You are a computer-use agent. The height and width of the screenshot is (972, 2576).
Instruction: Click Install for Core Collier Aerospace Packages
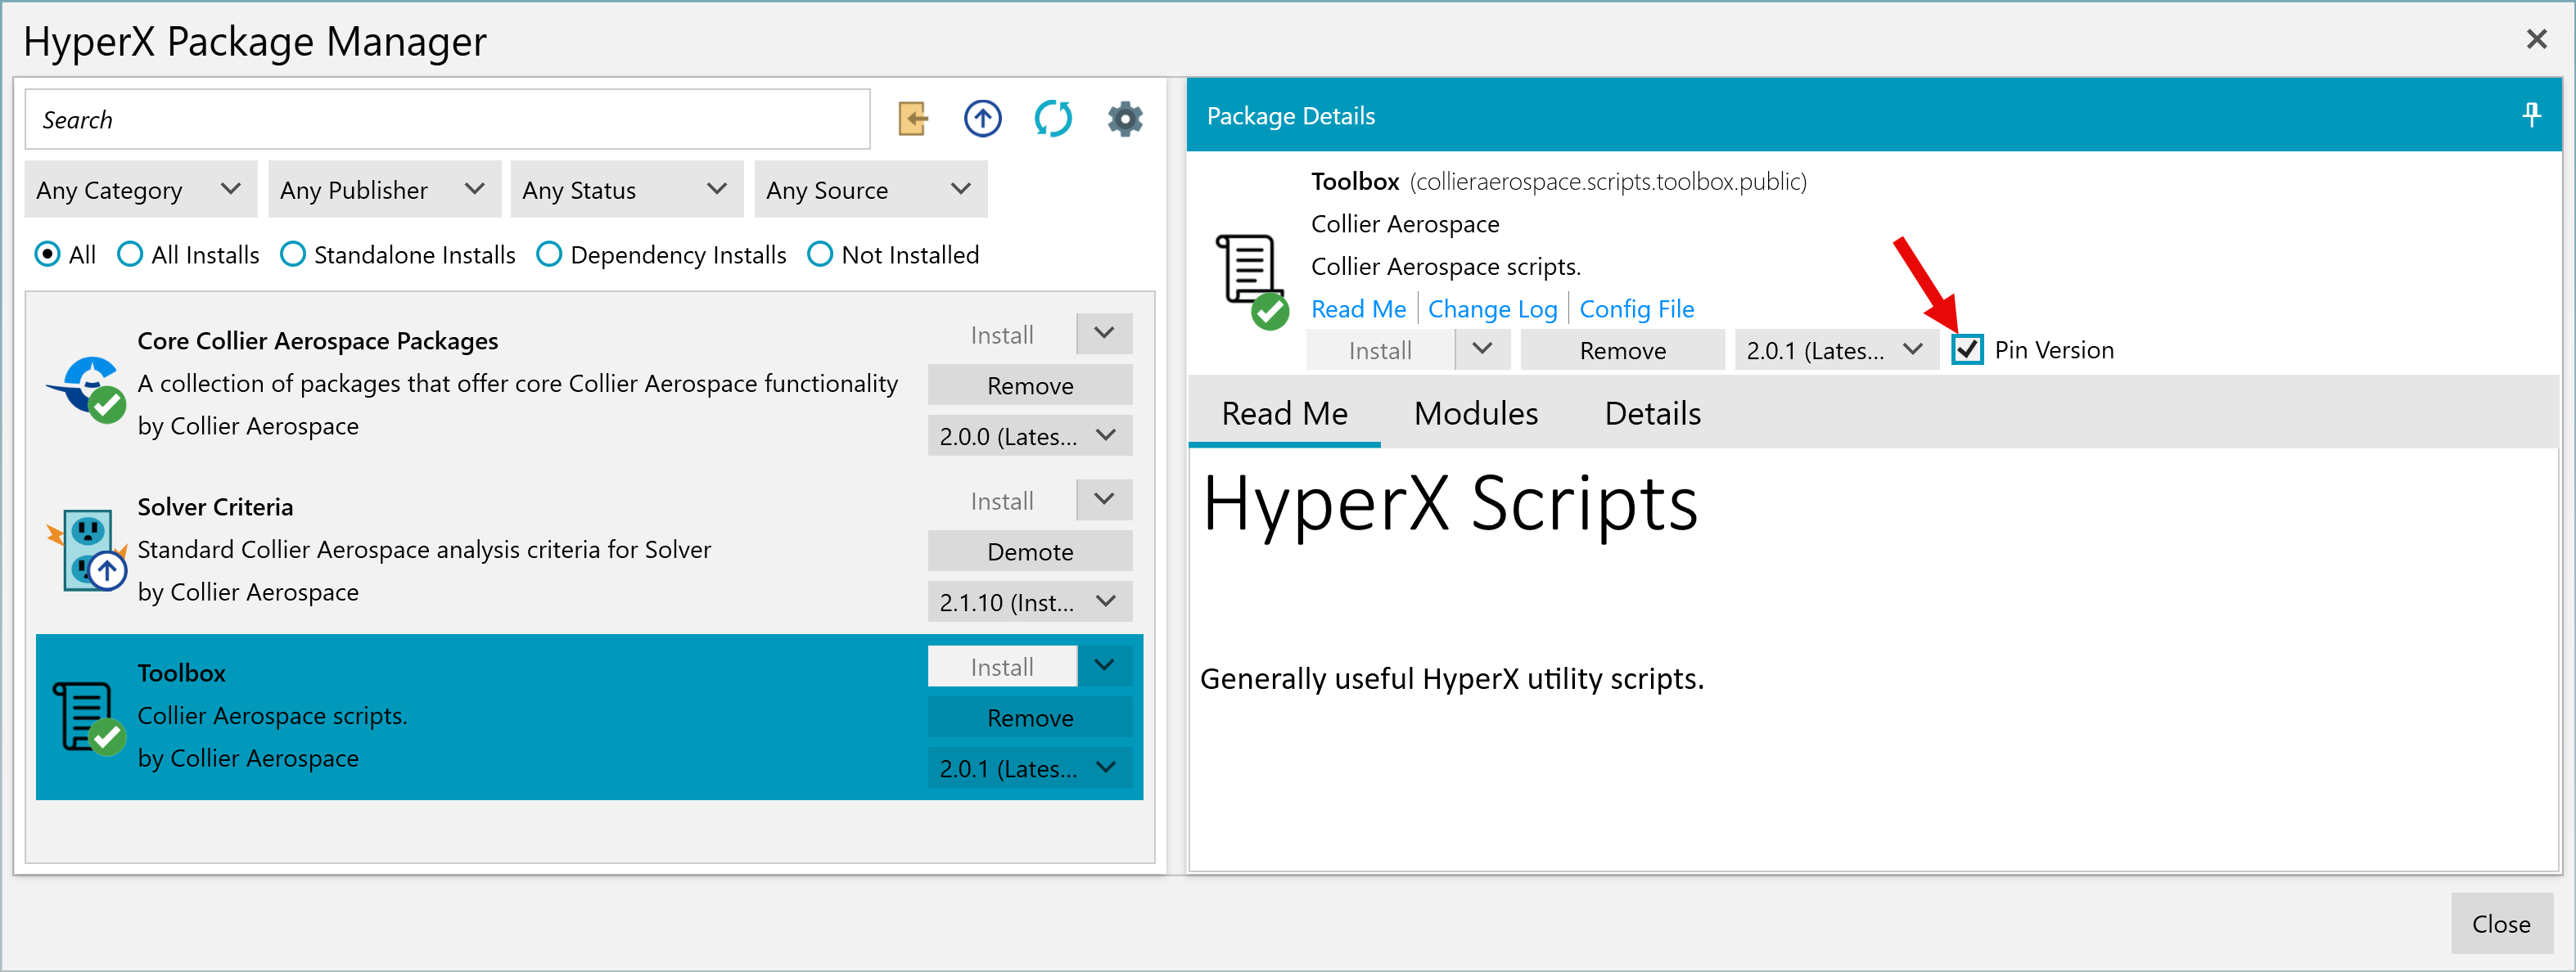pos(1002,334)
